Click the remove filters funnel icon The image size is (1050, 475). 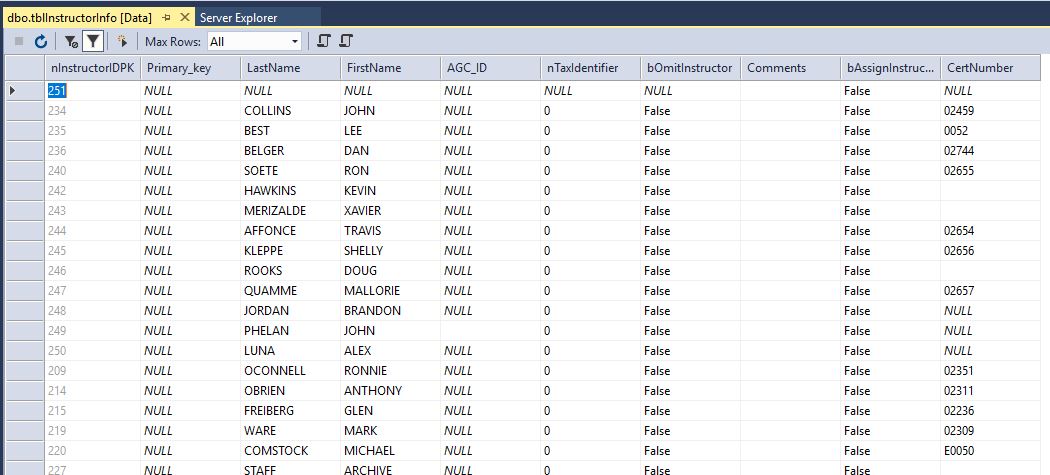[x=70, y=42]
